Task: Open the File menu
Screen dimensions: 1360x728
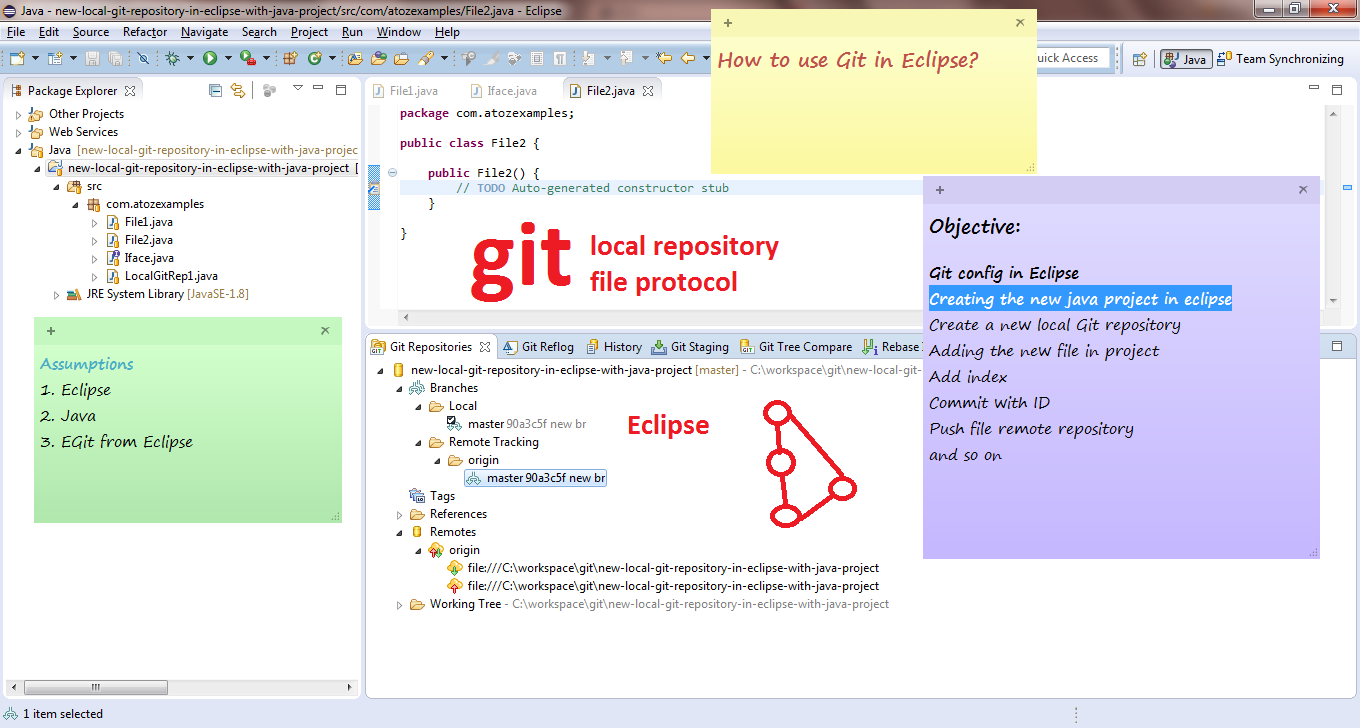Action: click(16, 32)
